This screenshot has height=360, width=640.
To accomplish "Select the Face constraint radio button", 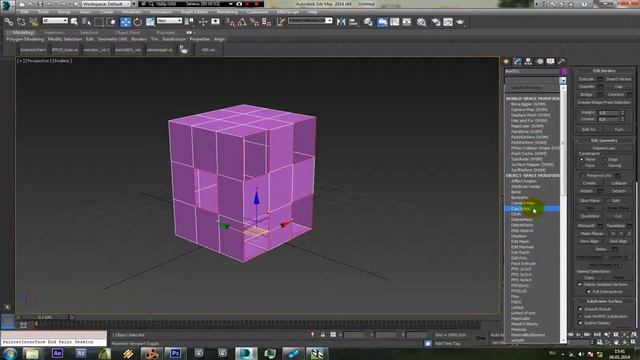I will tap(582, 166).
